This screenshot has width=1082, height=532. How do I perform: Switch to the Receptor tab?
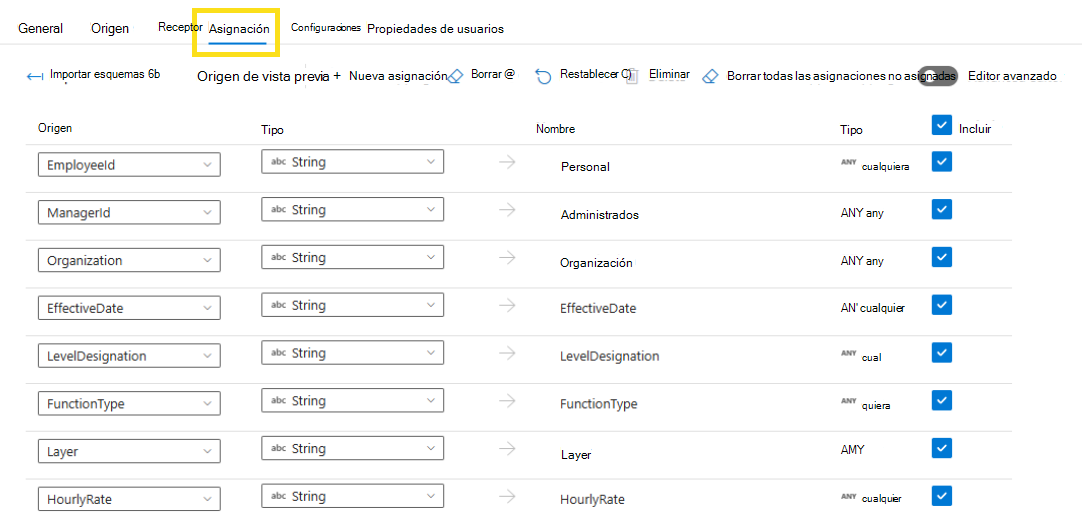point(180,27)
